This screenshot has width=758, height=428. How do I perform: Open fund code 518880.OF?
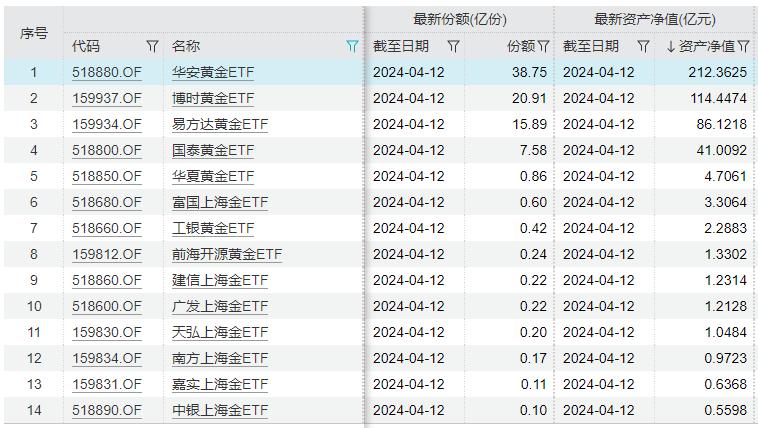click(x=107, y=73)
